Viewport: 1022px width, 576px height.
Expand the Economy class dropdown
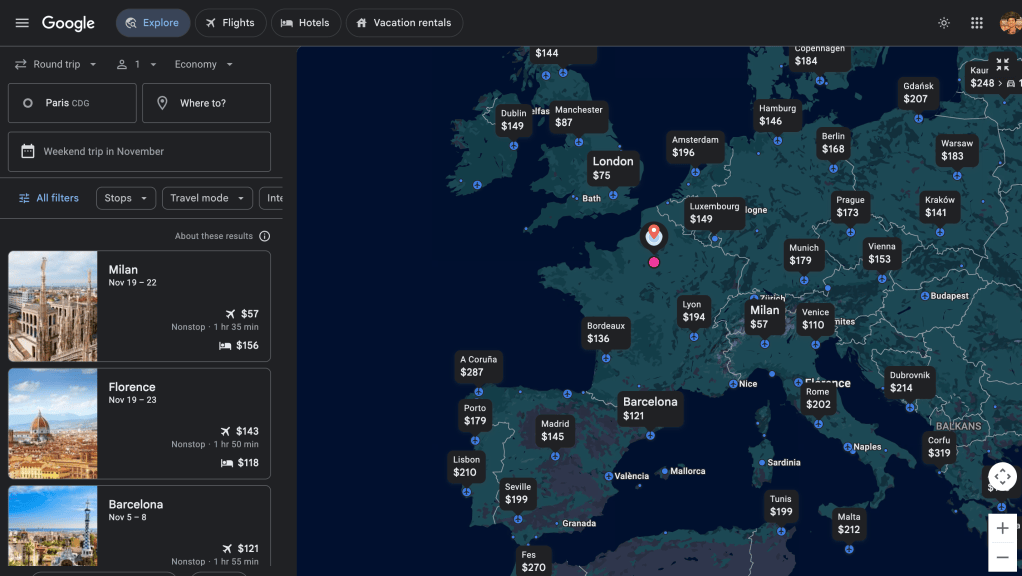point(203,65)
